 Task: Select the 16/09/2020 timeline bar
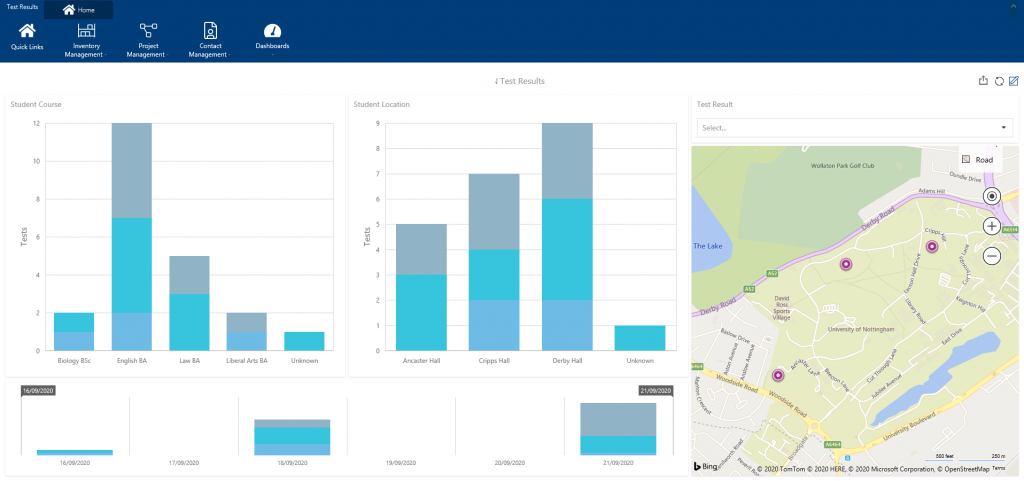pyautogui.click(x=74, y=452)
